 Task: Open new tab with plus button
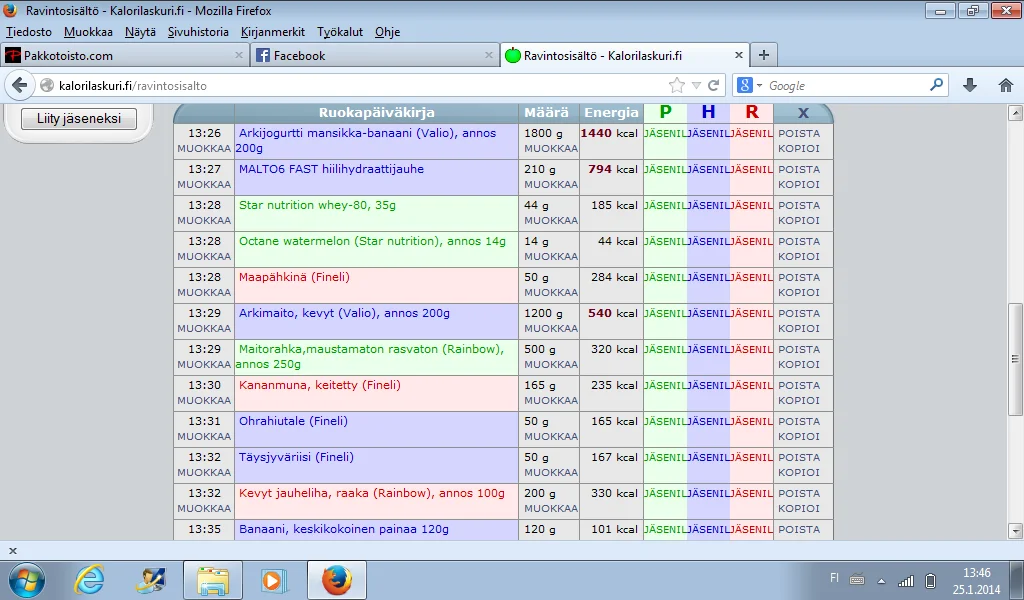click(x=763, y=55)
